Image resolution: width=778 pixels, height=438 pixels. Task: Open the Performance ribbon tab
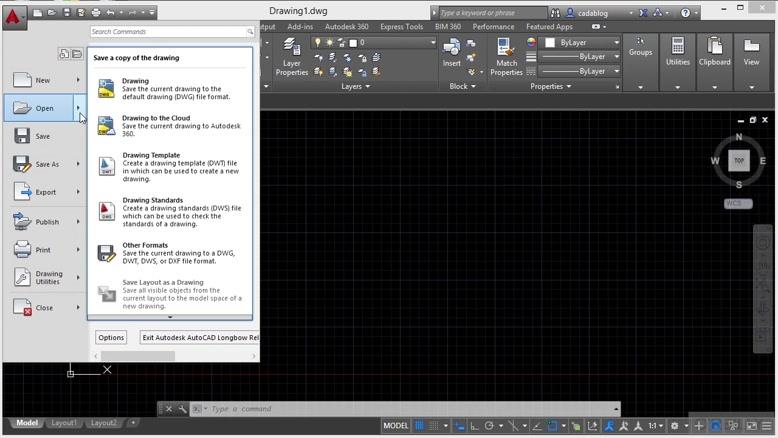click(x=493, y=27)
